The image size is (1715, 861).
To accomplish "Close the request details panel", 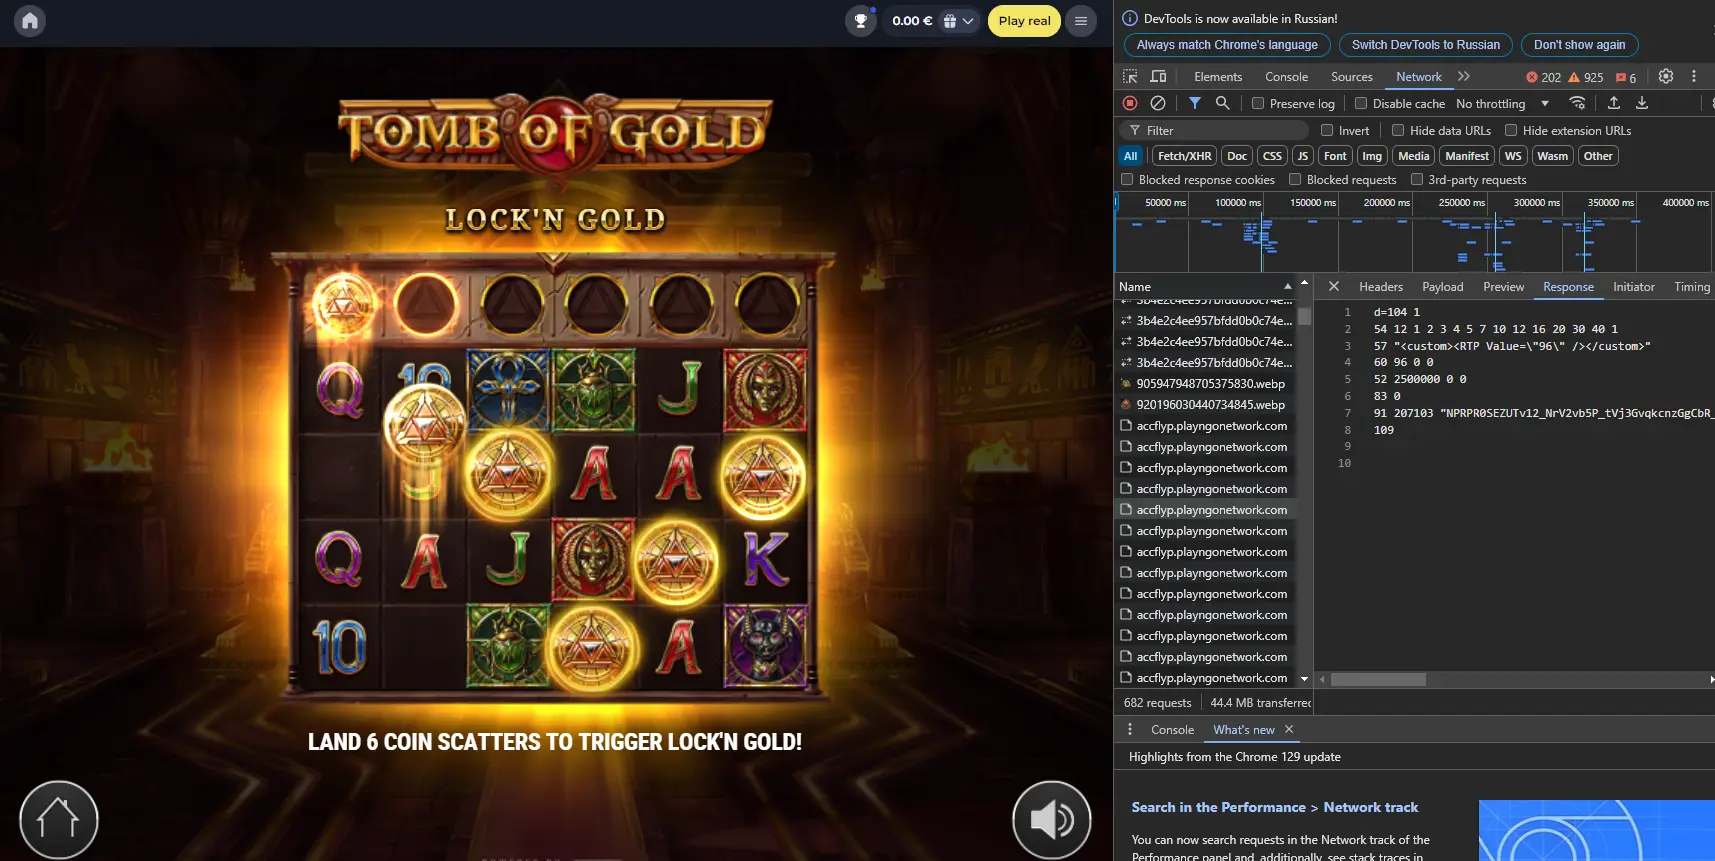I will (1334, 287).
